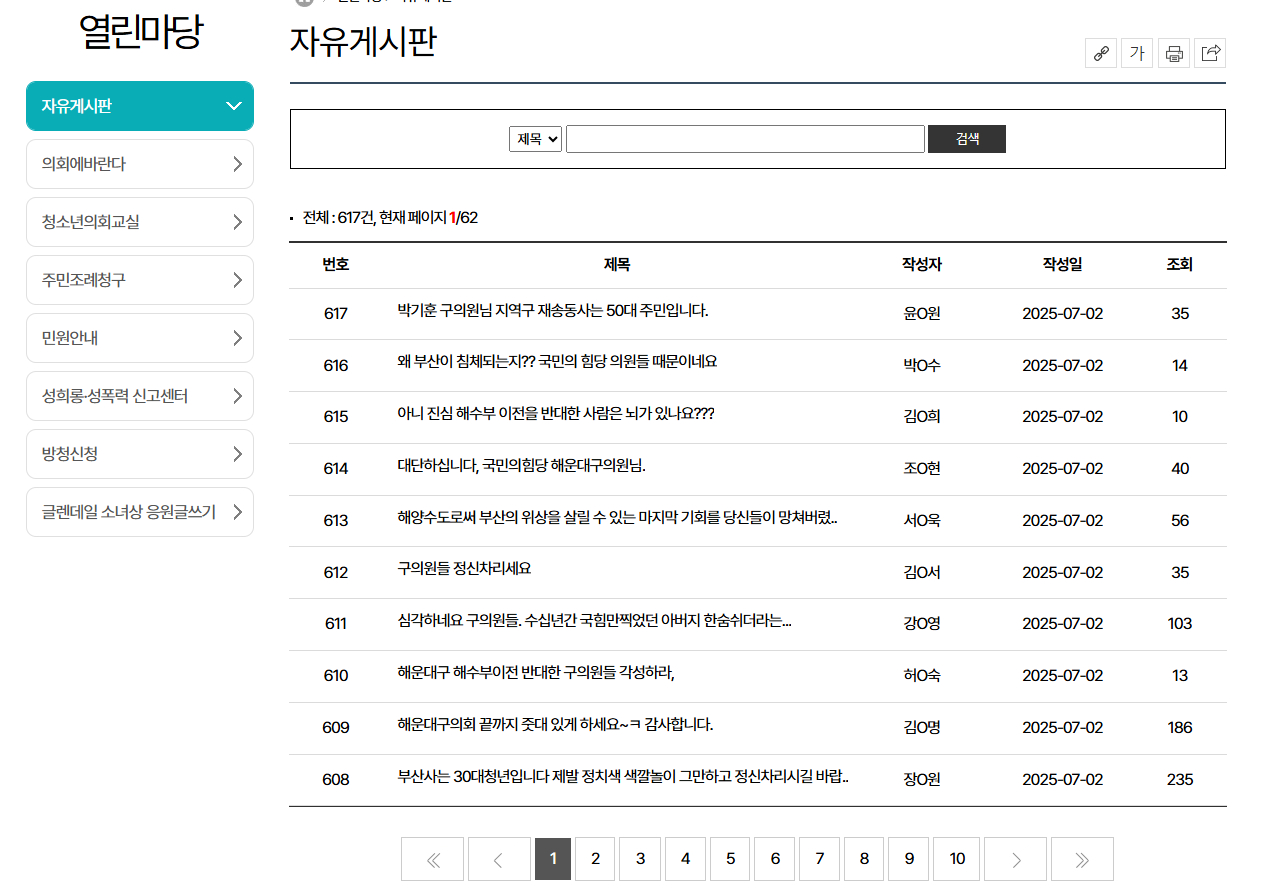Click inside the search input box
The height and width of the screenshot is (889, 1282).
tap(744, 138)
